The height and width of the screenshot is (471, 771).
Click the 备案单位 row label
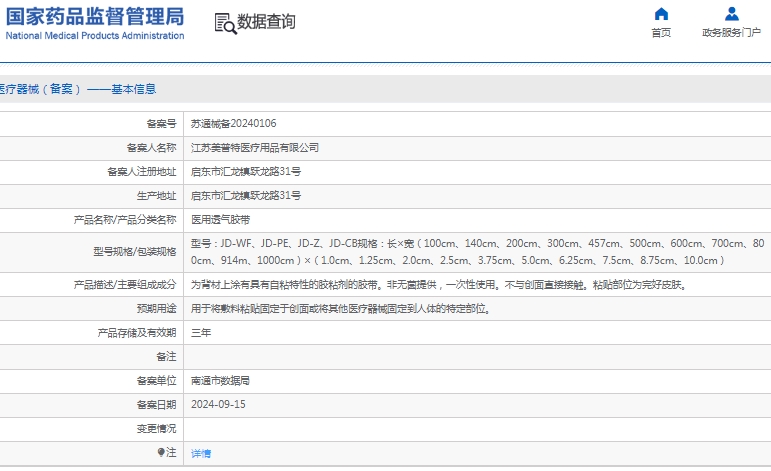pyautogui.click(x=156, y=381)
